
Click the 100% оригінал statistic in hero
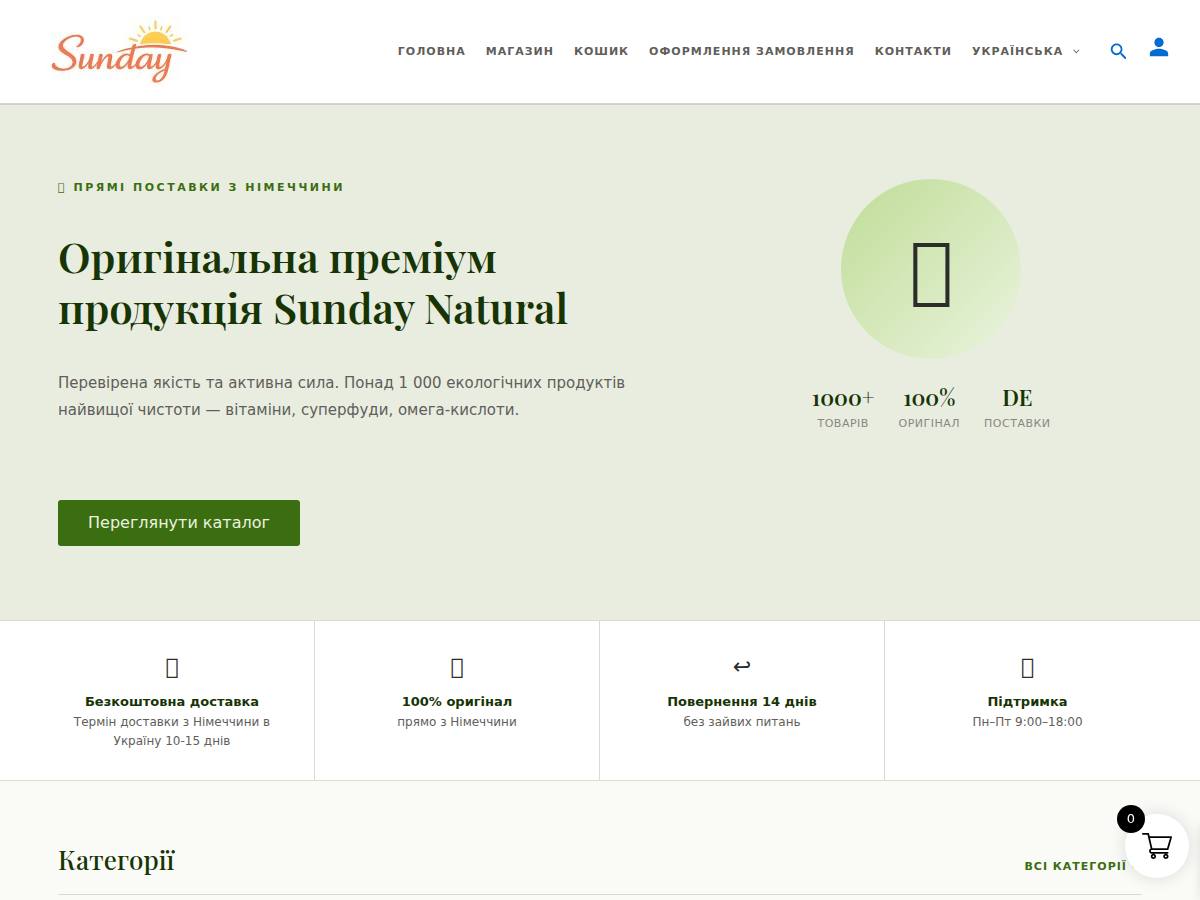click(x=929, y=409)
